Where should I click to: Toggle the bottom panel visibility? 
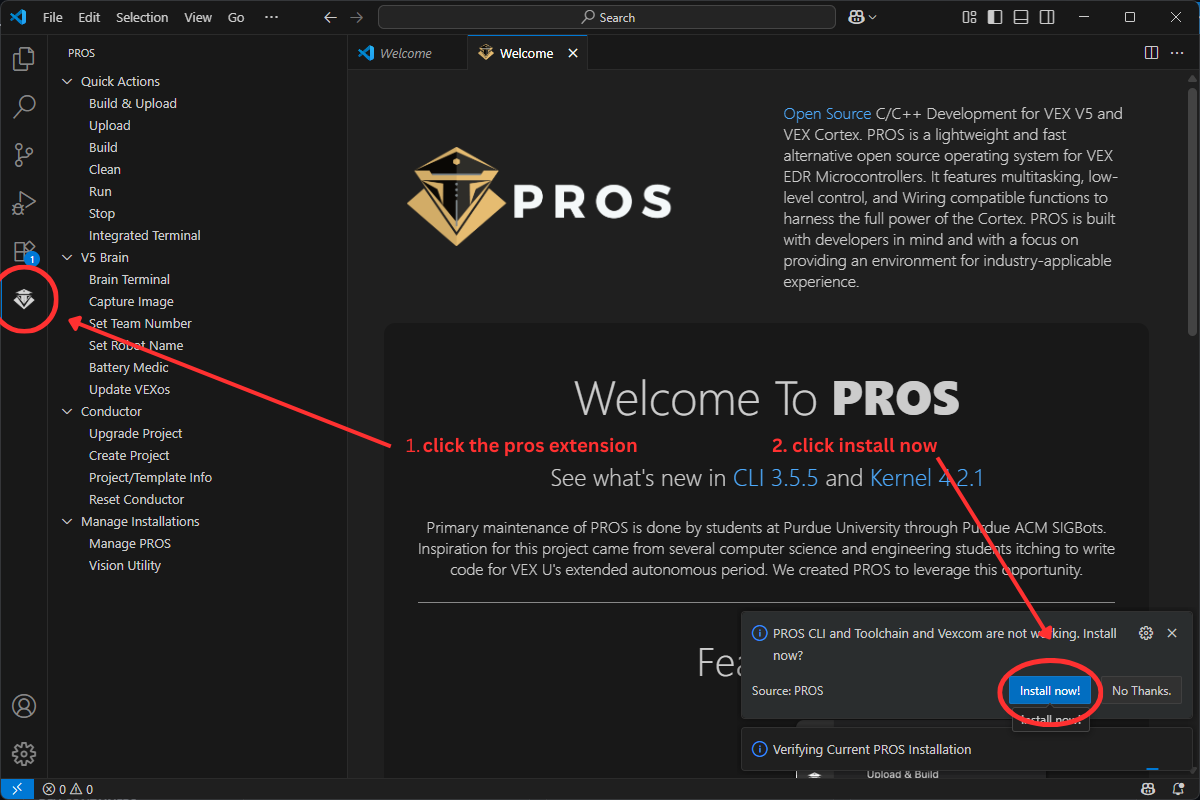1020,17
